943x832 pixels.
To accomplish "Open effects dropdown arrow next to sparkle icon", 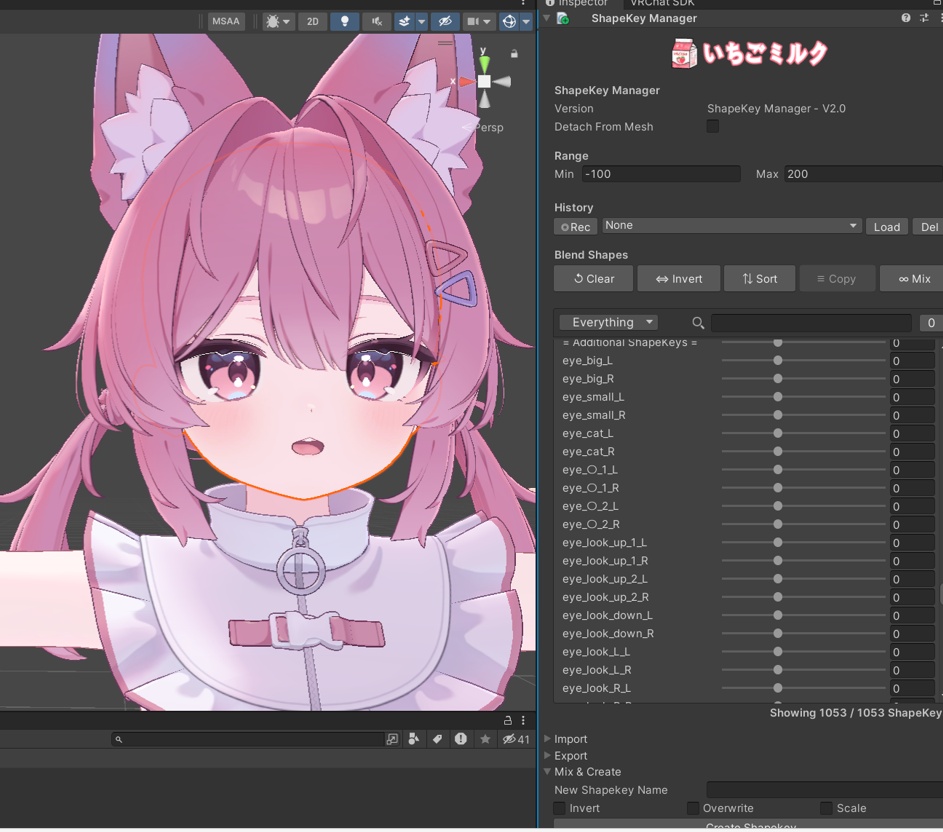I will [422, 22].
